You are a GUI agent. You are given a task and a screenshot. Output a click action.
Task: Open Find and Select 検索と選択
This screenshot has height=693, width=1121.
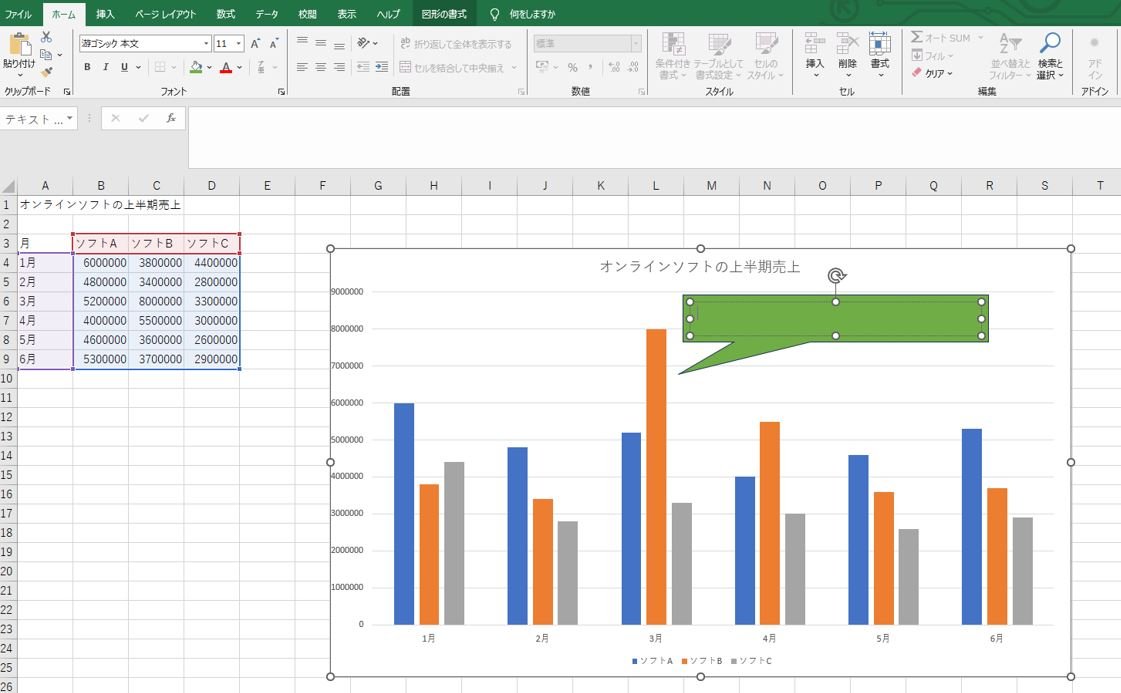click(1050, 56)
